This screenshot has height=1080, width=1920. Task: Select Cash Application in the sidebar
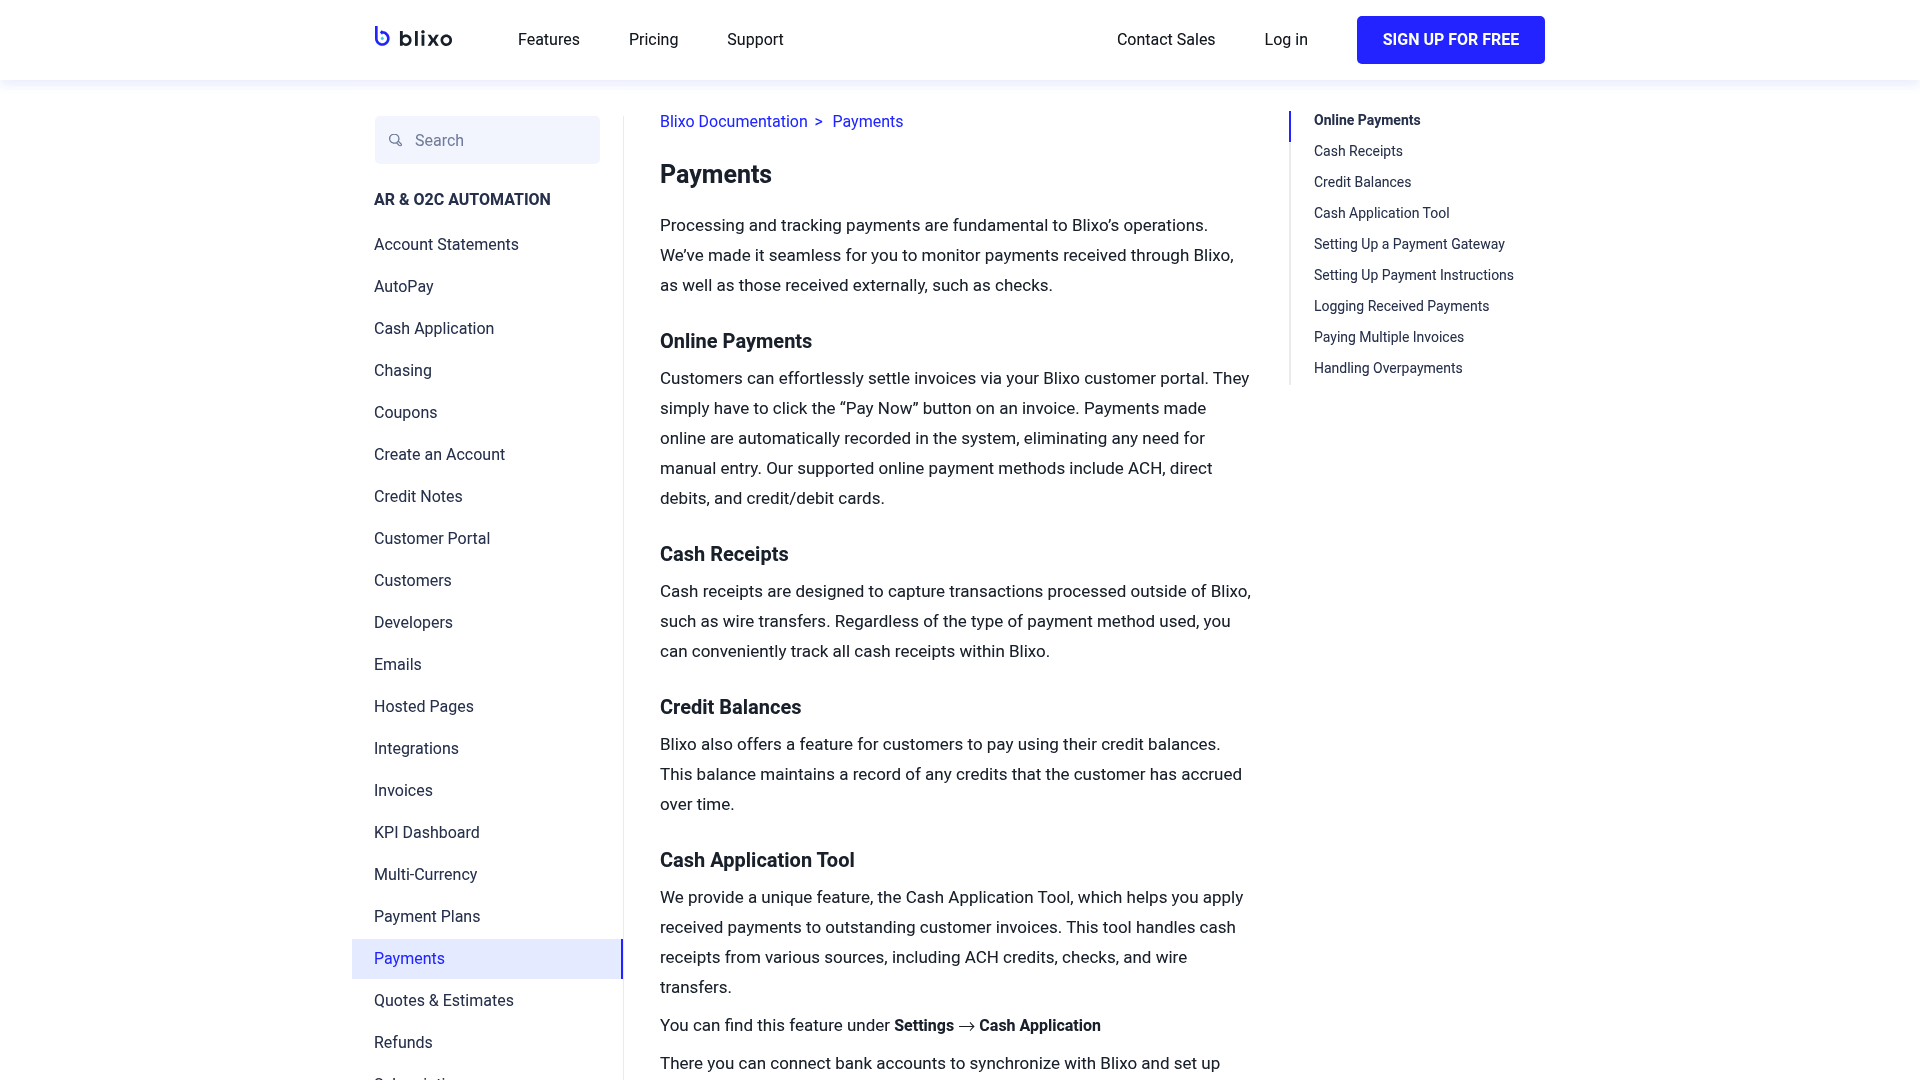click(433, 328)
